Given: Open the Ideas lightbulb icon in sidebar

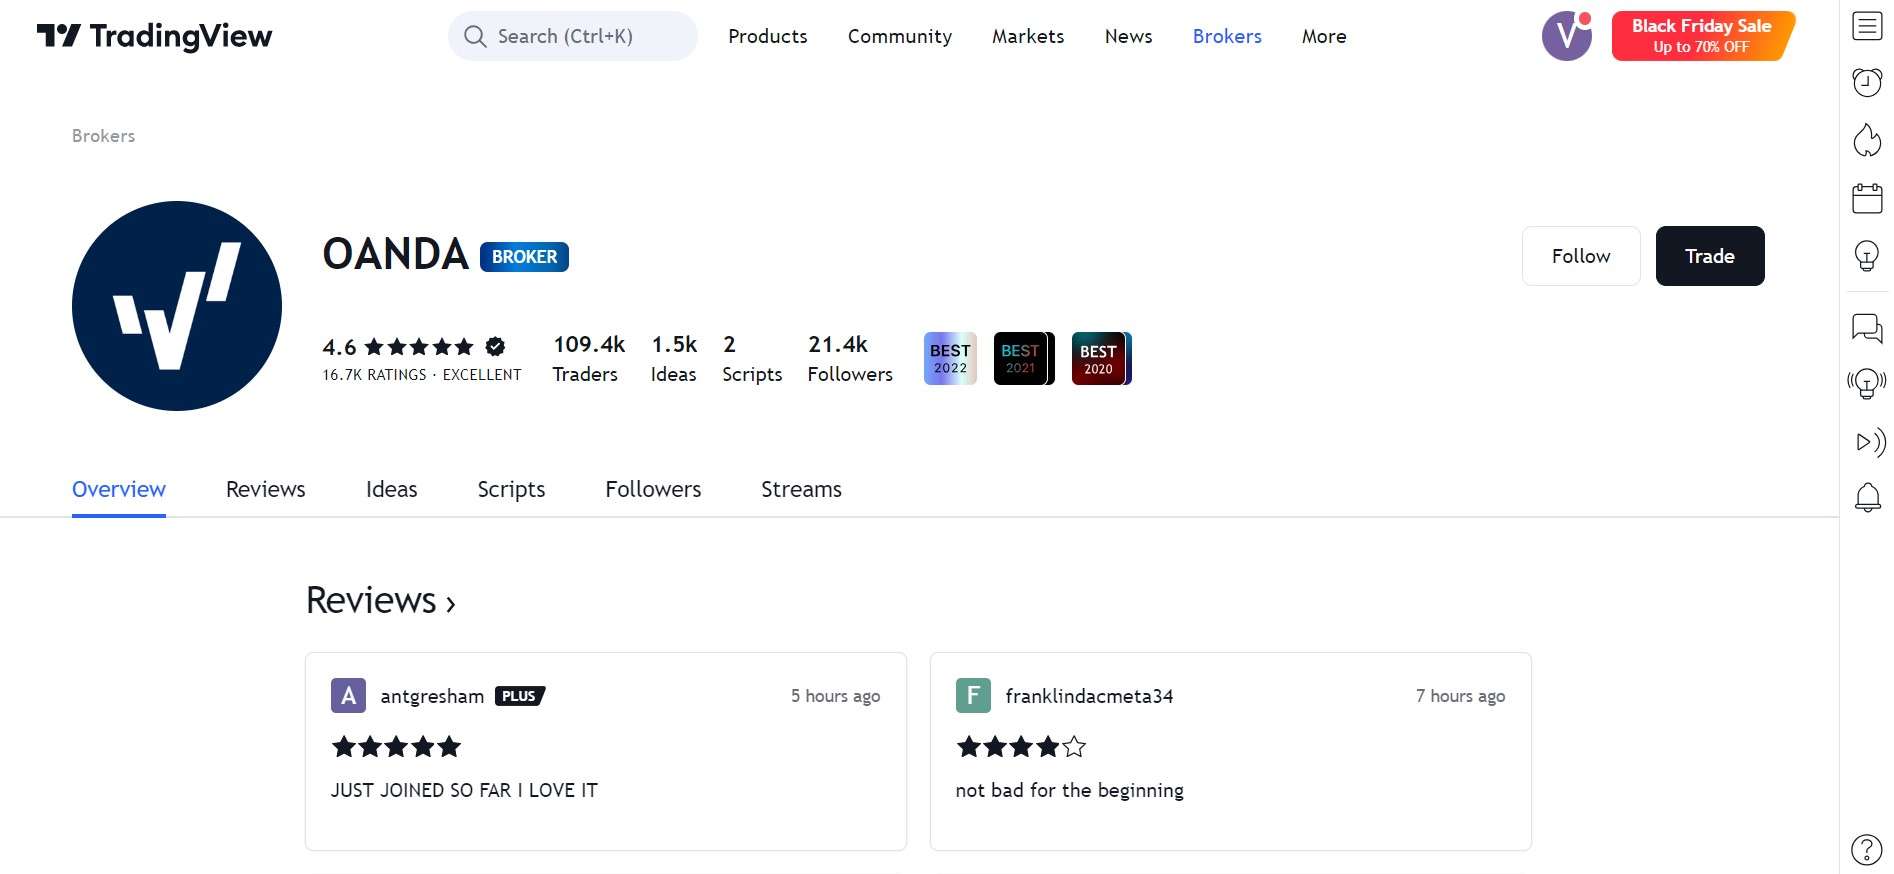Looking at the screenshot, I should (x=1867, y=256).
